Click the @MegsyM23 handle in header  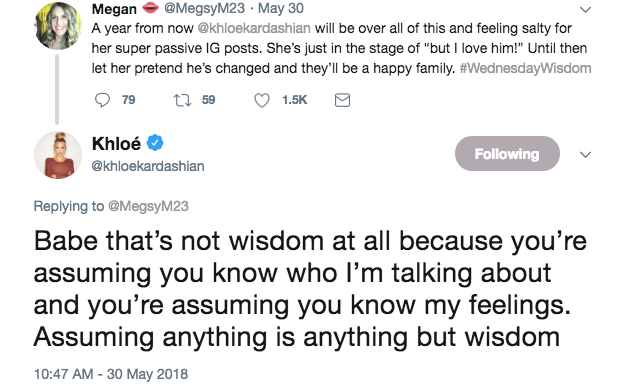[204, 8]
